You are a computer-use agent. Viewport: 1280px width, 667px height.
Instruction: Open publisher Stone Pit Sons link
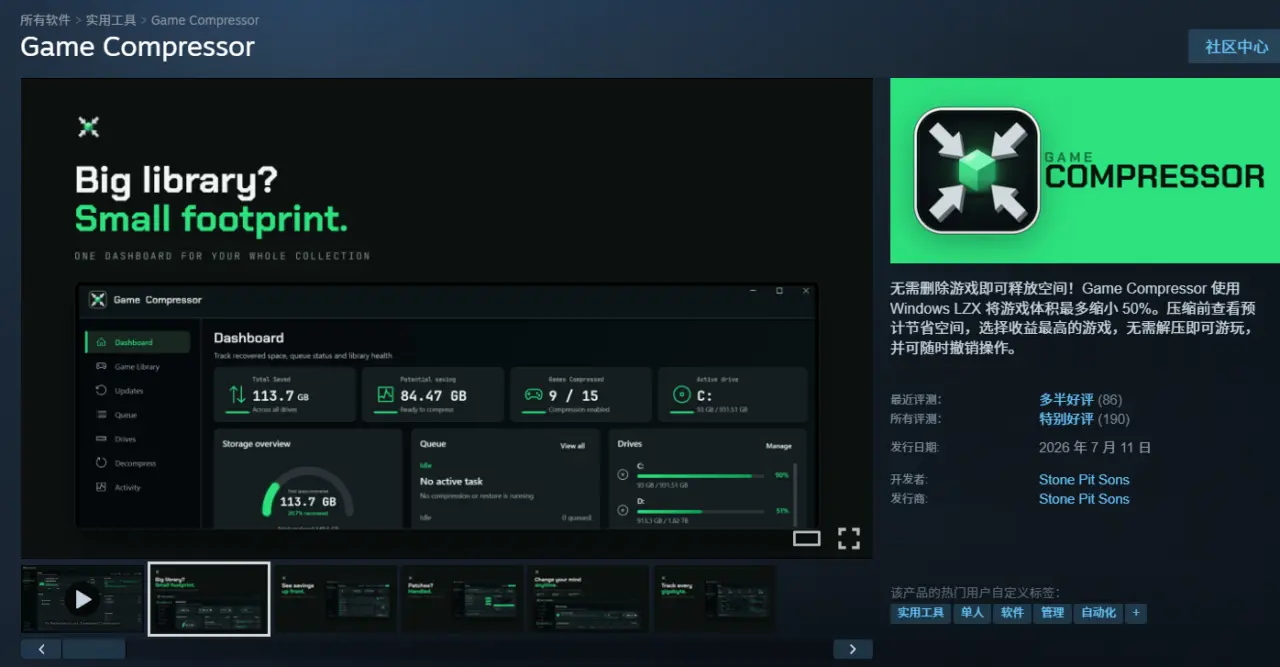click(x=1084, y=499)
